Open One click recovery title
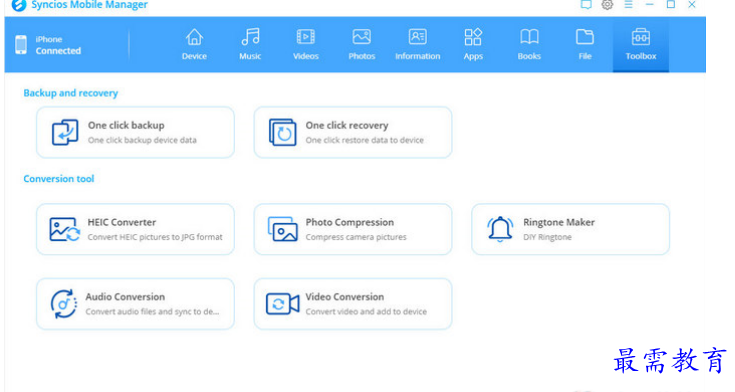 (x=347, y=125)
